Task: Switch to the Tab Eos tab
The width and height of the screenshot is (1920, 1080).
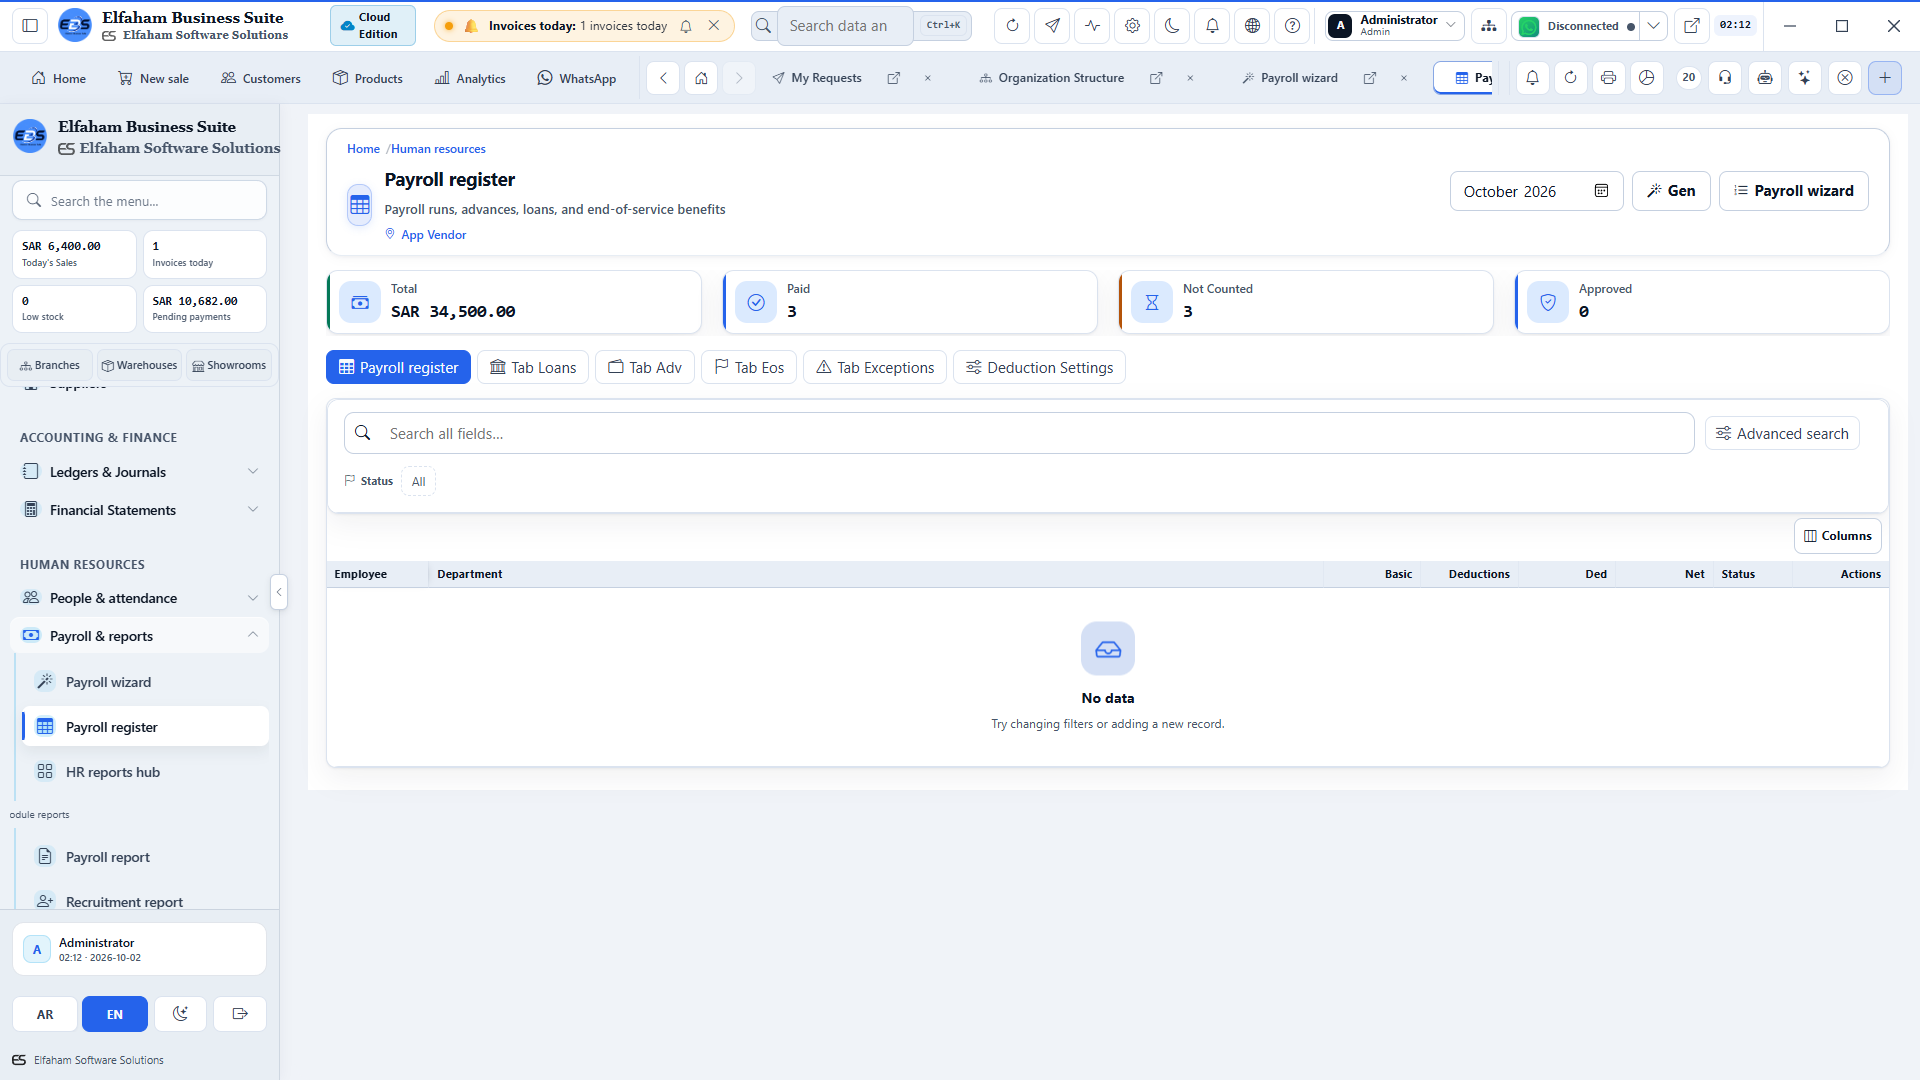Action: coord(749,368)
